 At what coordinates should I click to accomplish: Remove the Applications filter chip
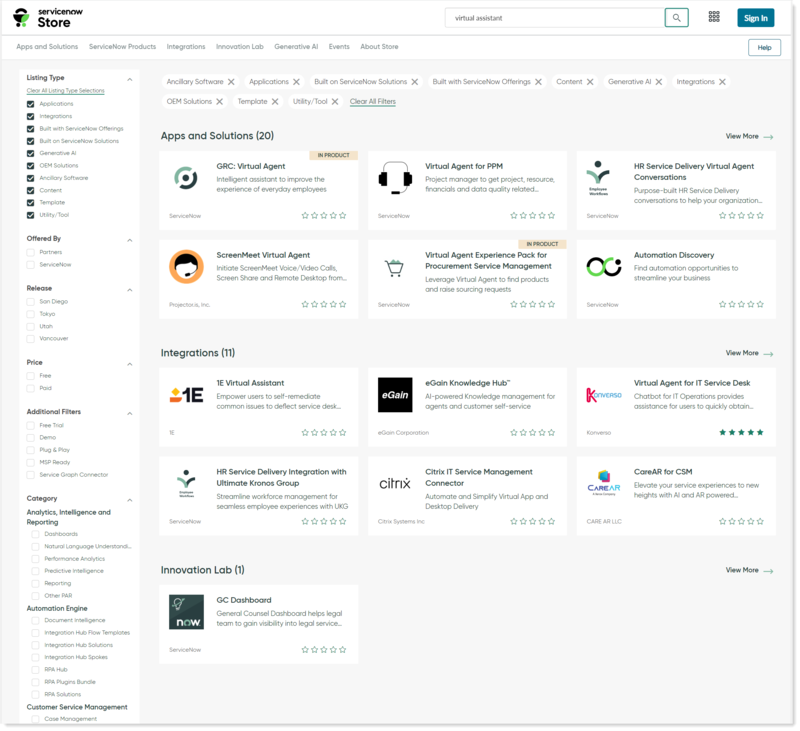(x=296, y=82)
